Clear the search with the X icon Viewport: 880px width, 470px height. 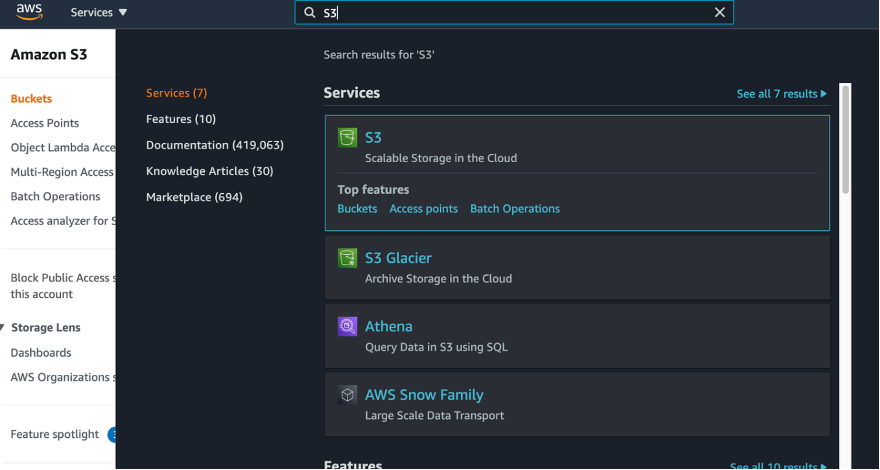coord(719,12)
